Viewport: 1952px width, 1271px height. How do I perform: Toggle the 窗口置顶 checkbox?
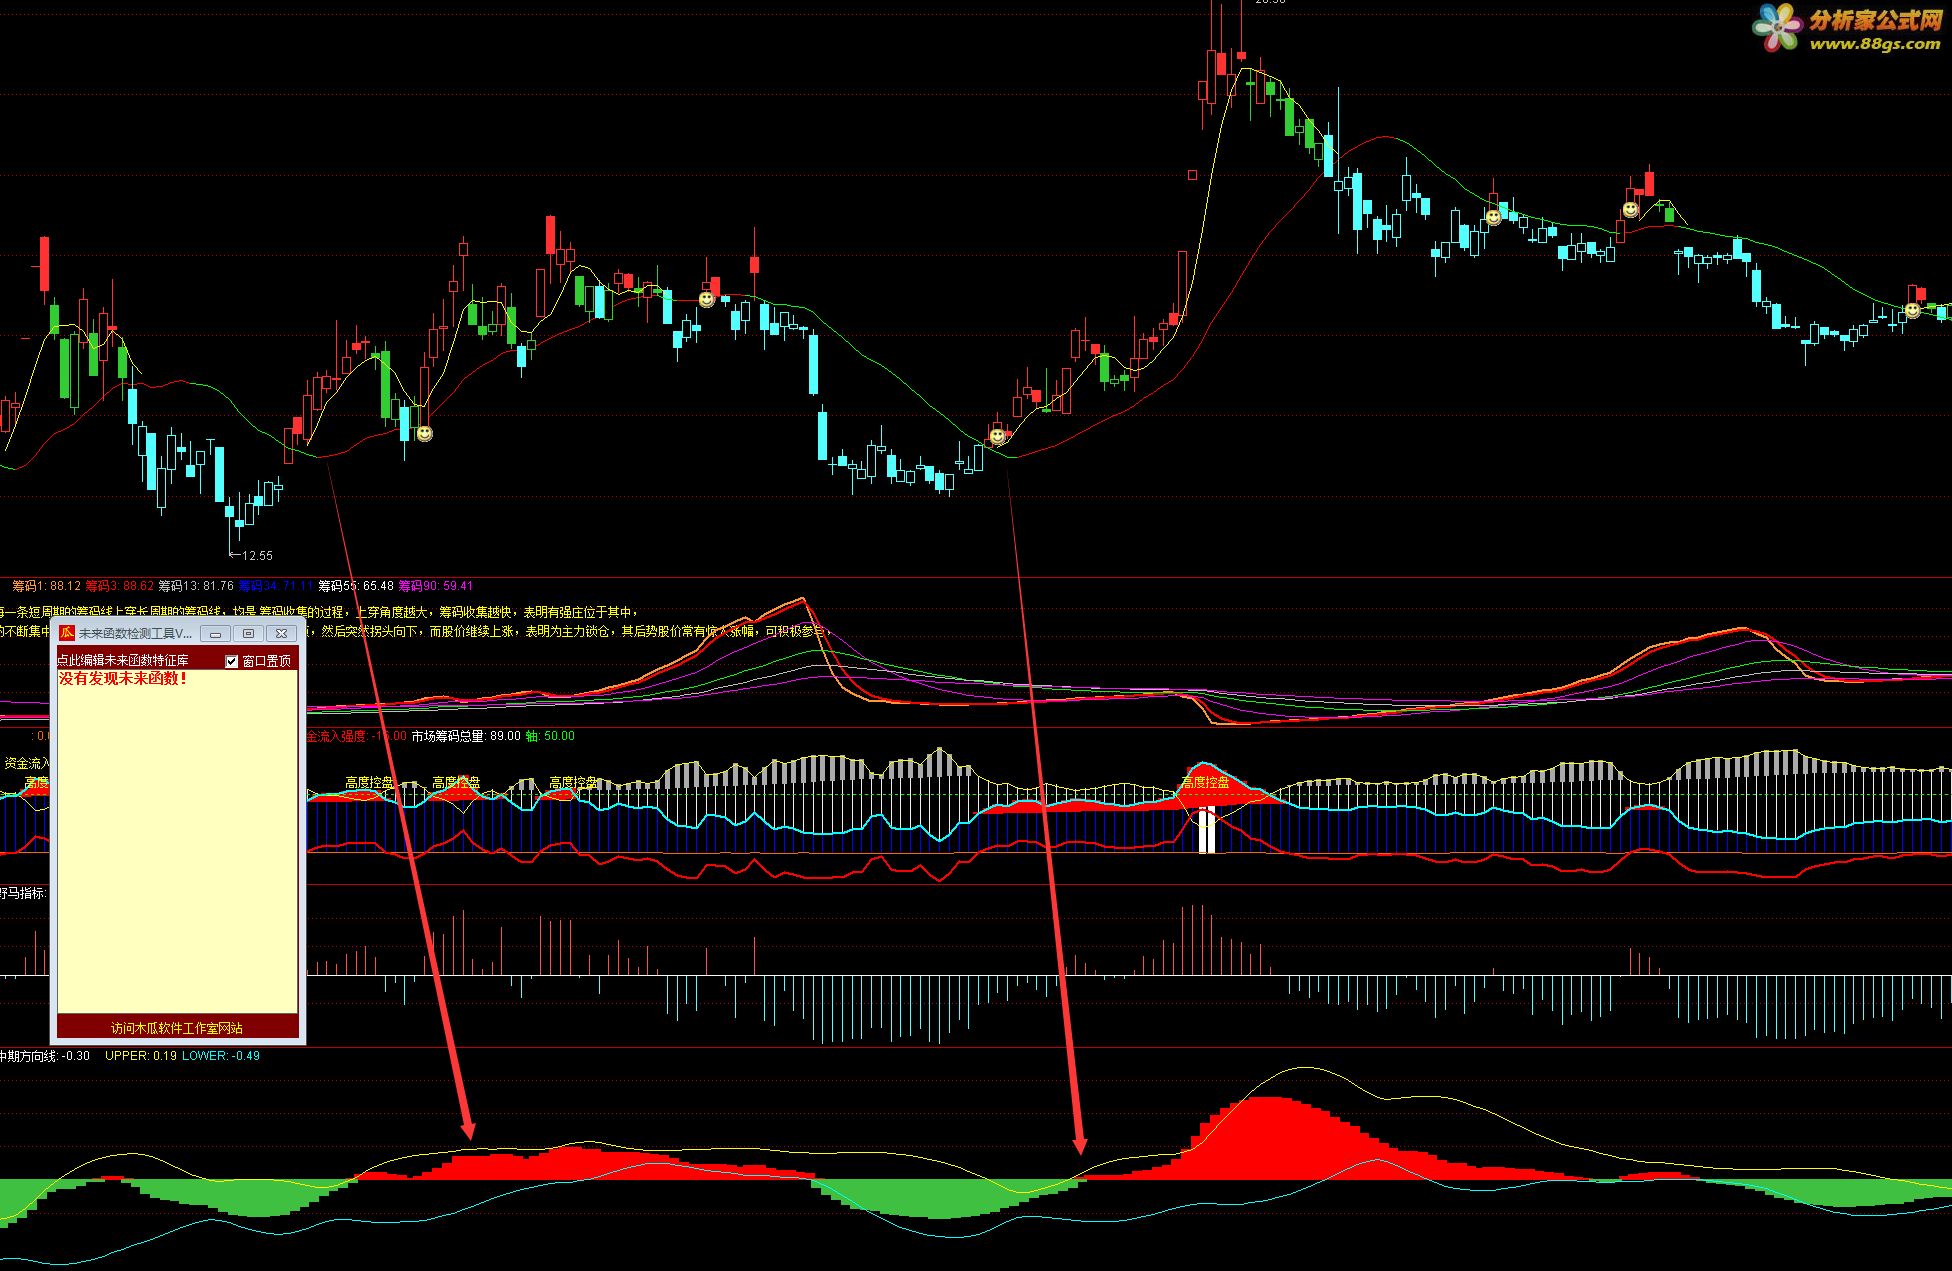(x=232, y=661)
